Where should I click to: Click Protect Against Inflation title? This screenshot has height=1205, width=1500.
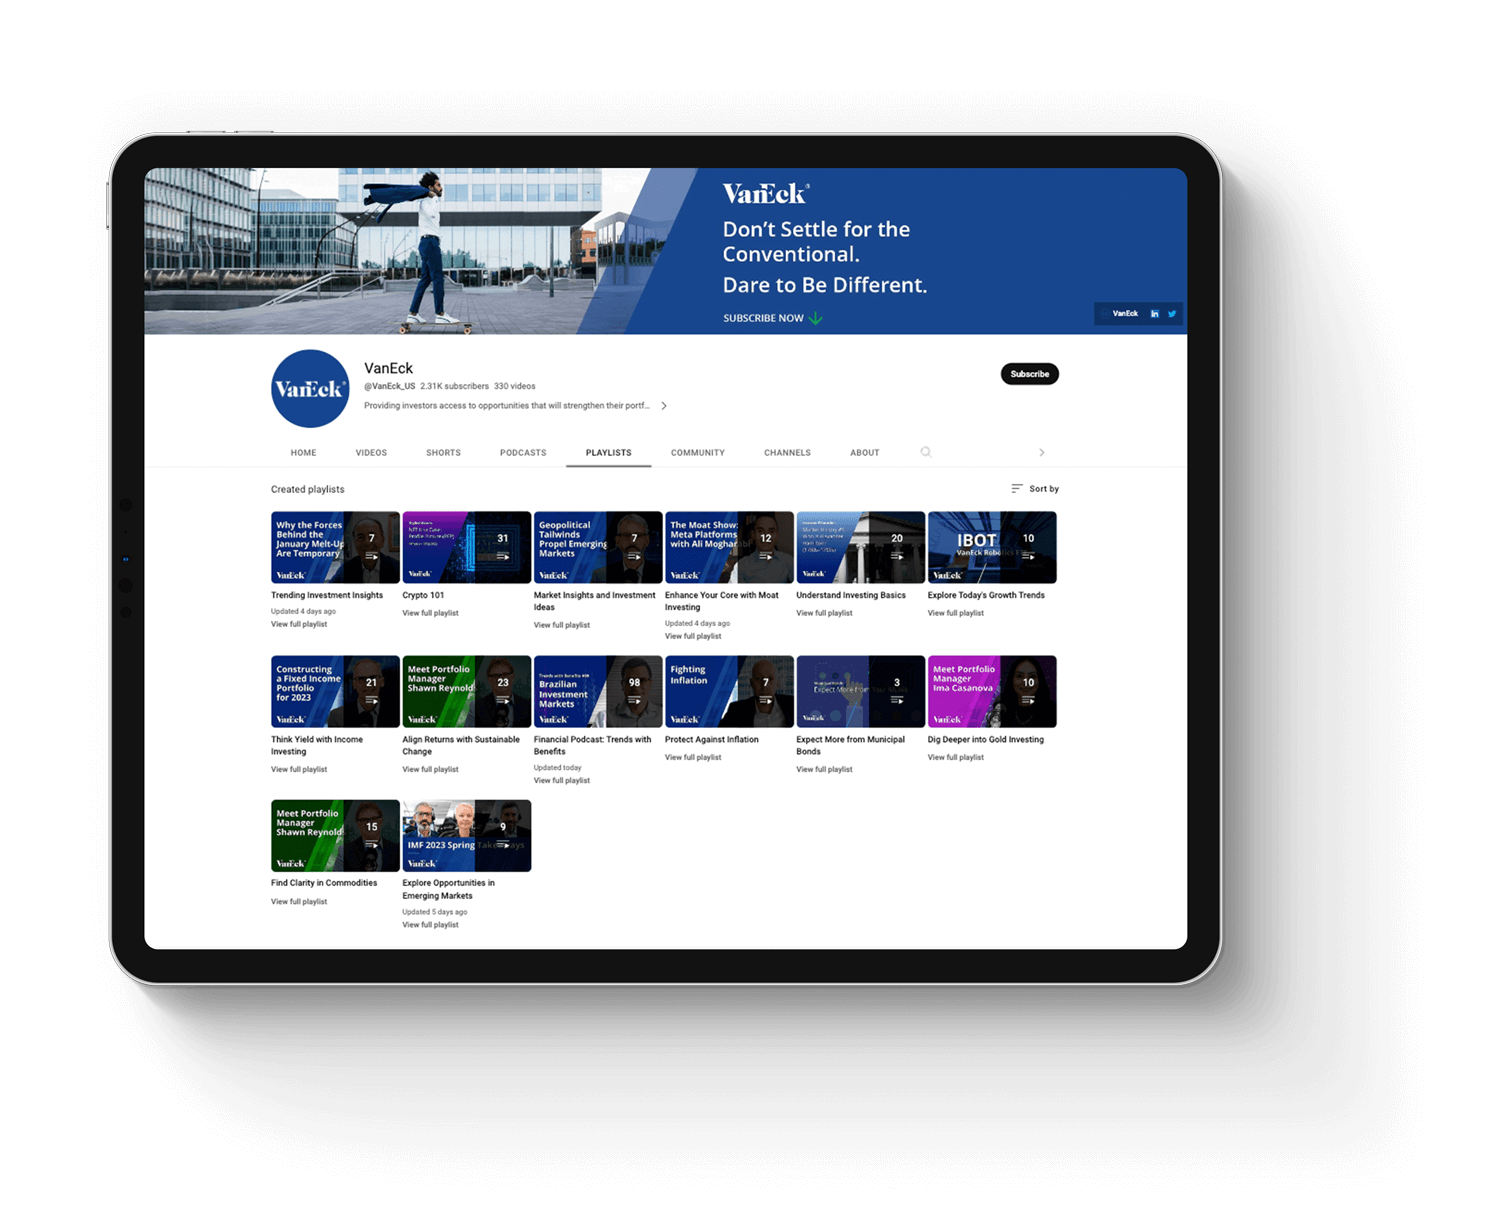tap(712, 739)
